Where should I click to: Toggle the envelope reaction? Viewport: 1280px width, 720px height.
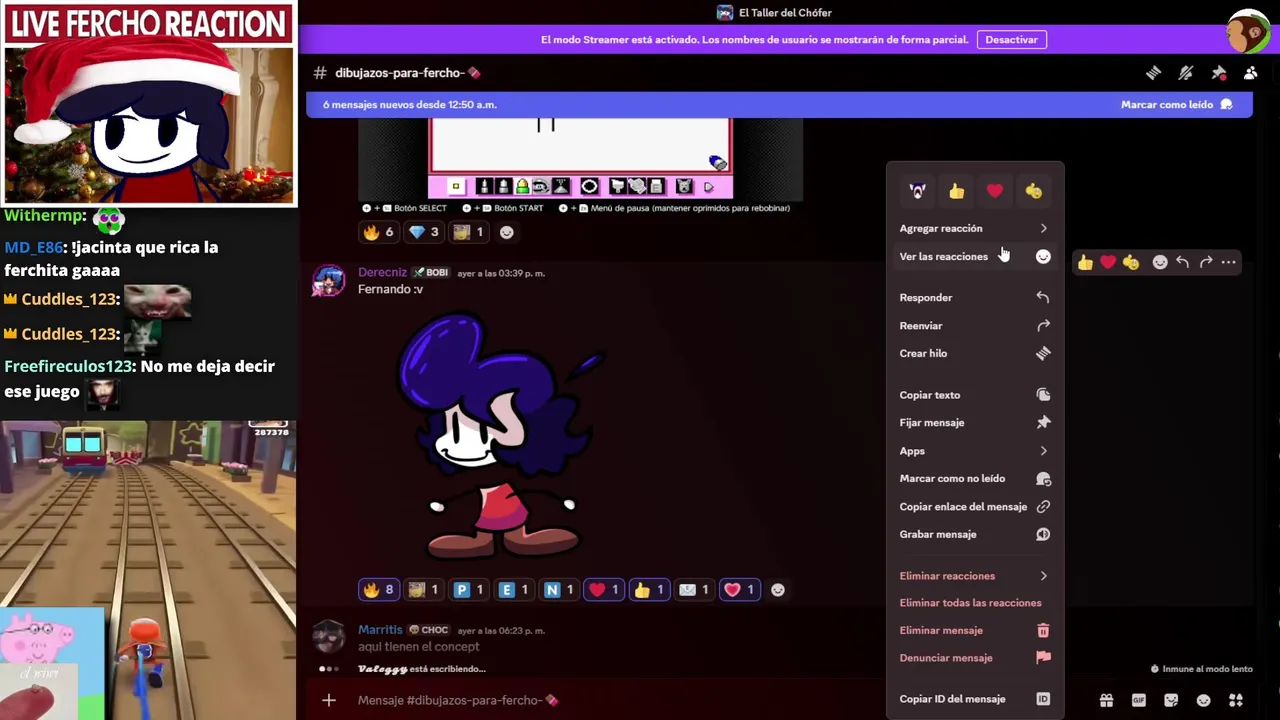point(694,590)
